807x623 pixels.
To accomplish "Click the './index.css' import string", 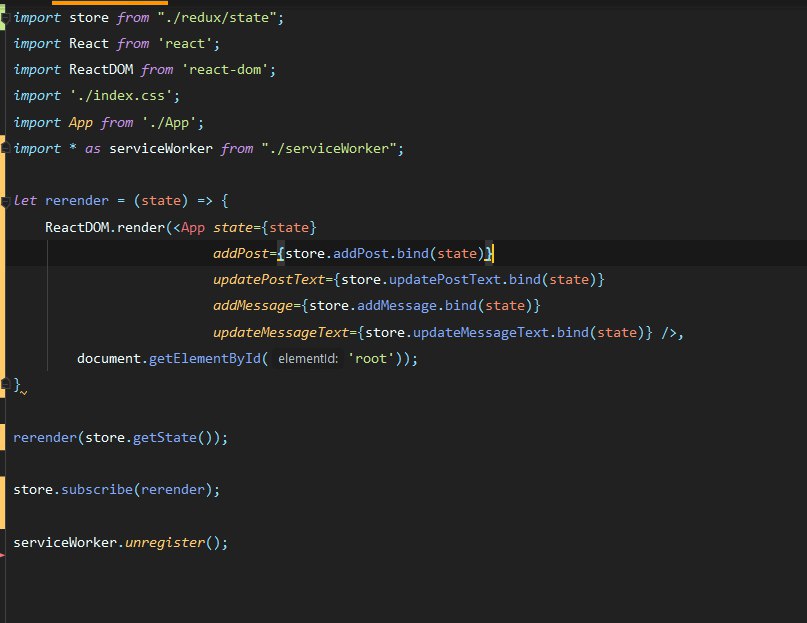I will tap(121, 96).
